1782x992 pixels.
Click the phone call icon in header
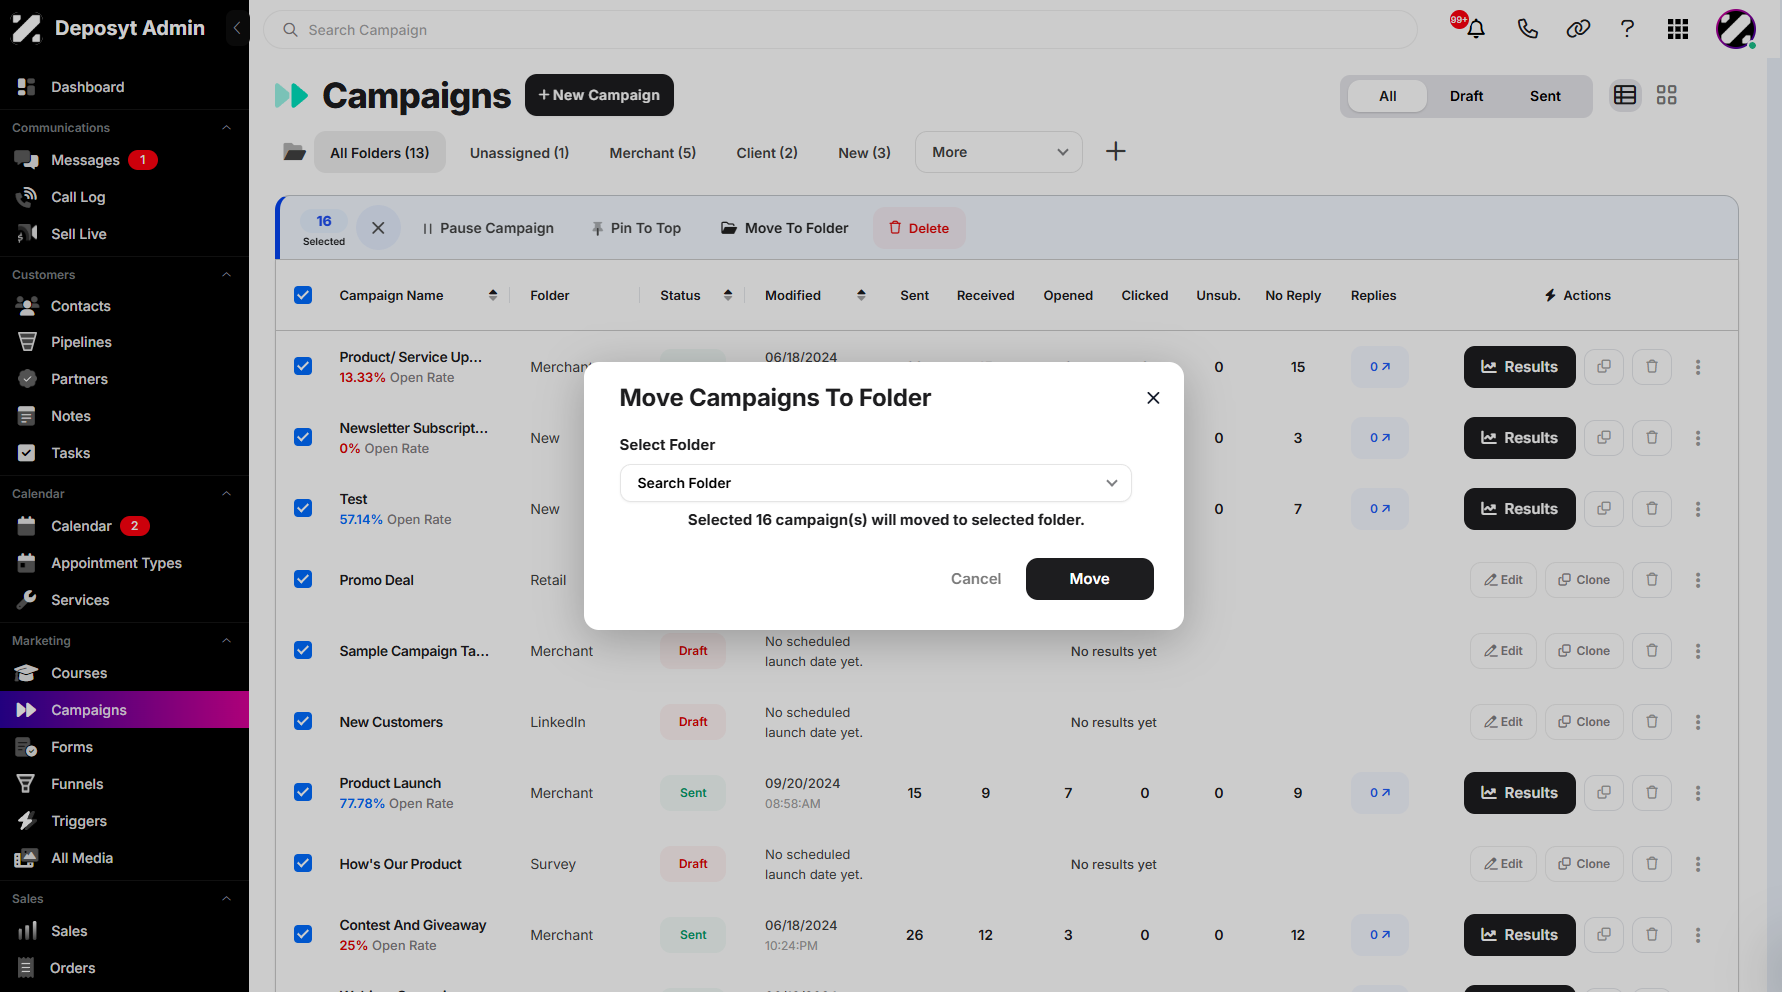(x=1527, y=29)
